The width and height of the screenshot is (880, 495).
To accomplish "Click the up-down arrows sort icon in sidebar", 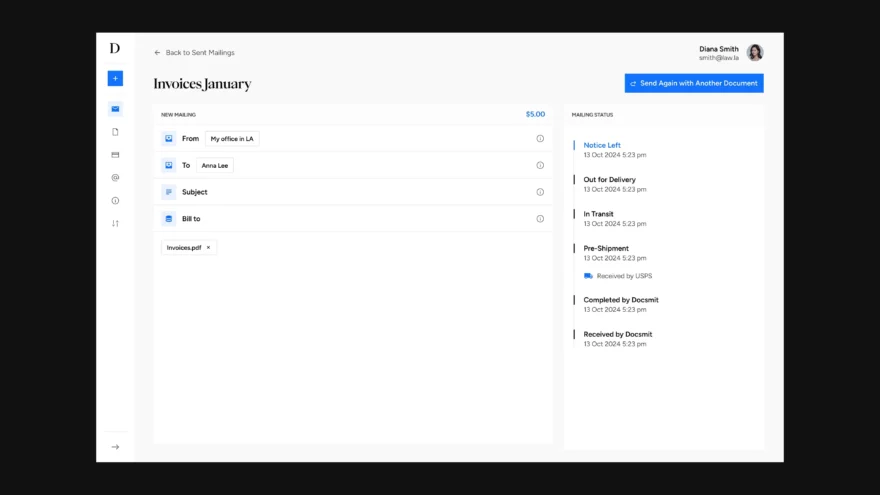I will [115, 223].
